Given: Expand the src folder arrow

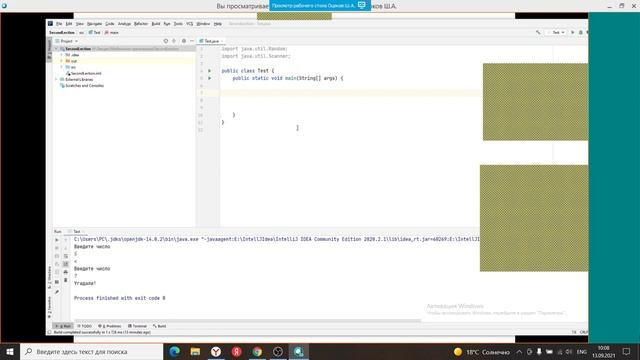Looking at the screenshot, I should pos(62,67).
